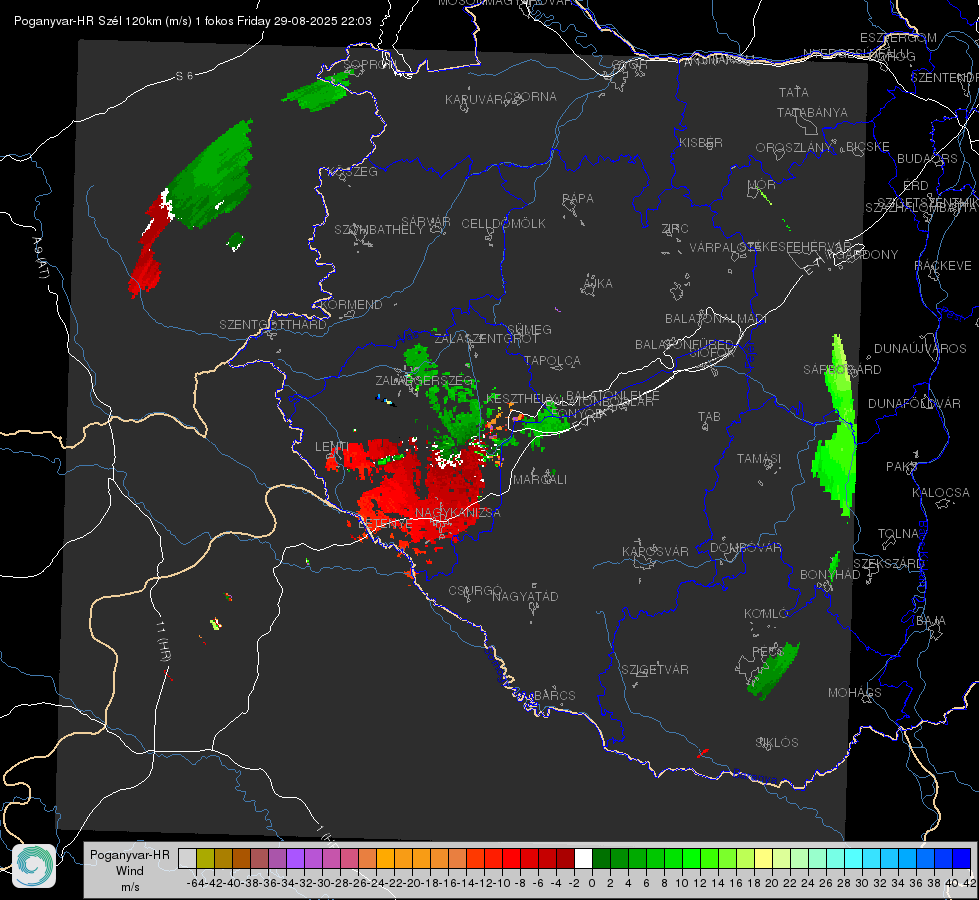Click the DUNAFÖLDVÁR label
This screenshot has height=900, width=979.
(914, 403)
